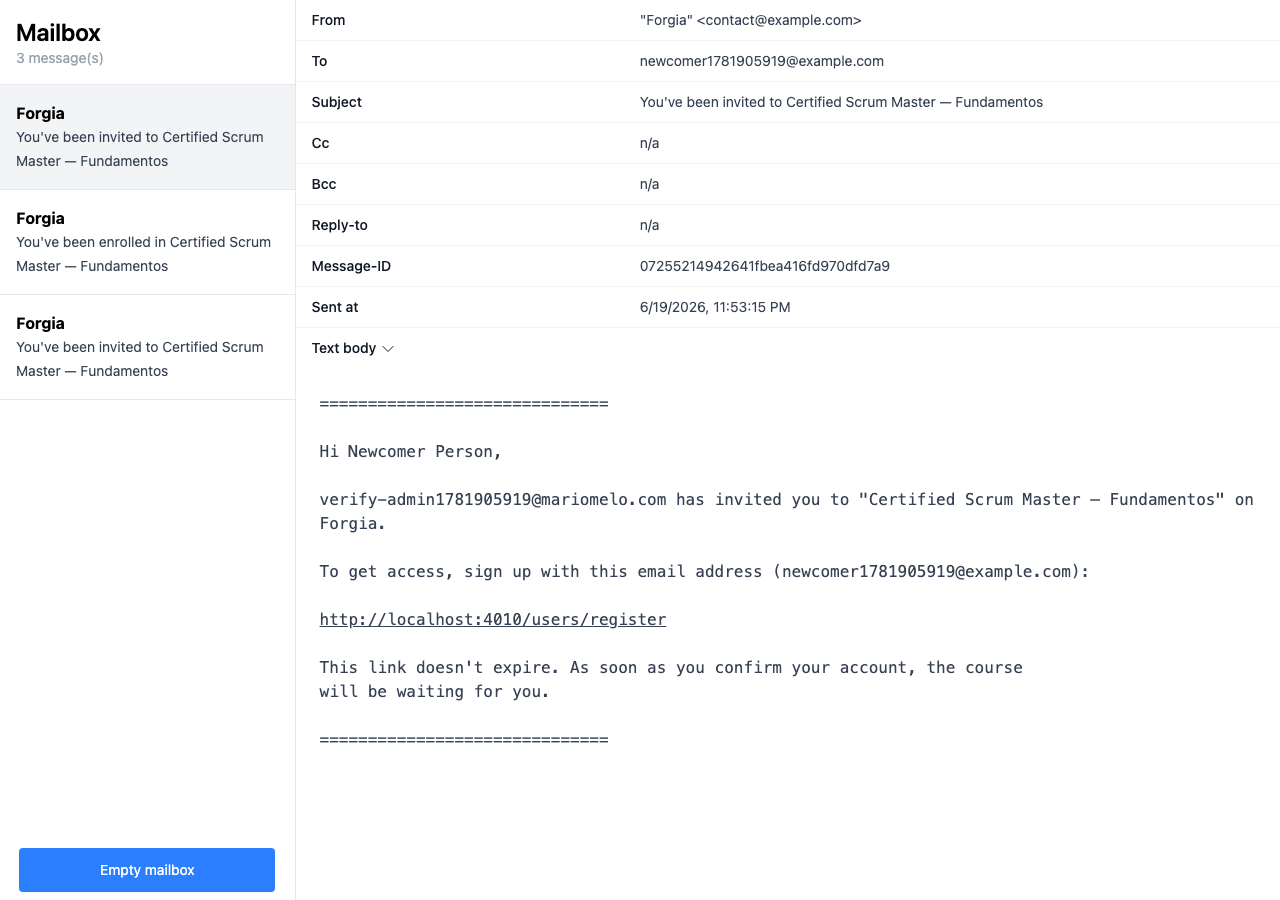Image resolution: width=1280 pixels, height=900 pixels.
Task: Click the "To get access, sign up" line
Action: tap(704, 571)
